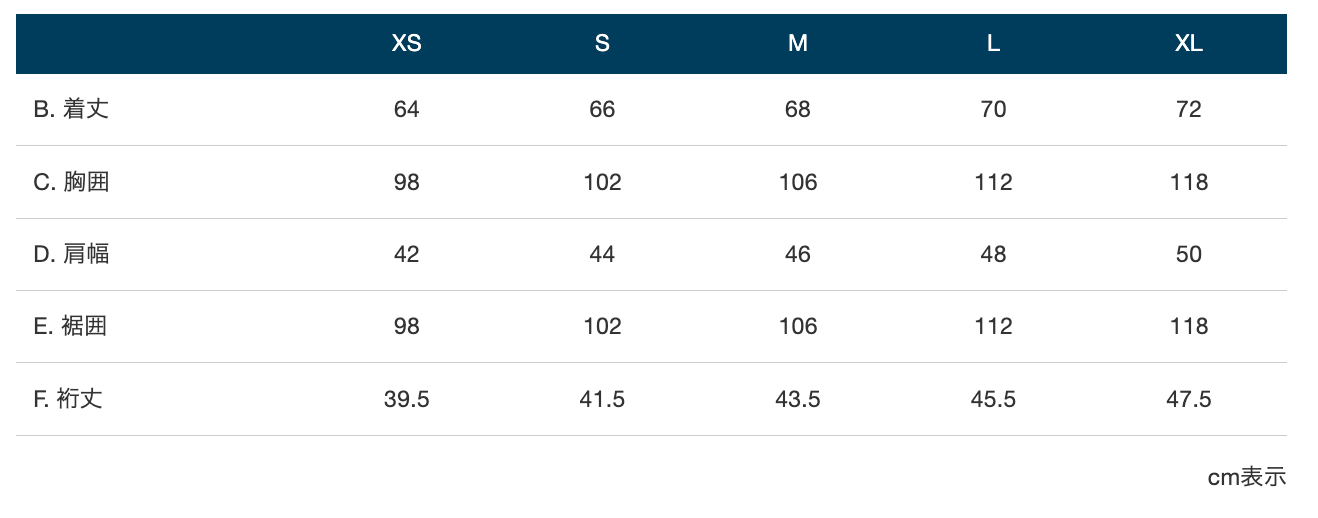Click the 肩幅 value 44 for S

coord(602,254)
